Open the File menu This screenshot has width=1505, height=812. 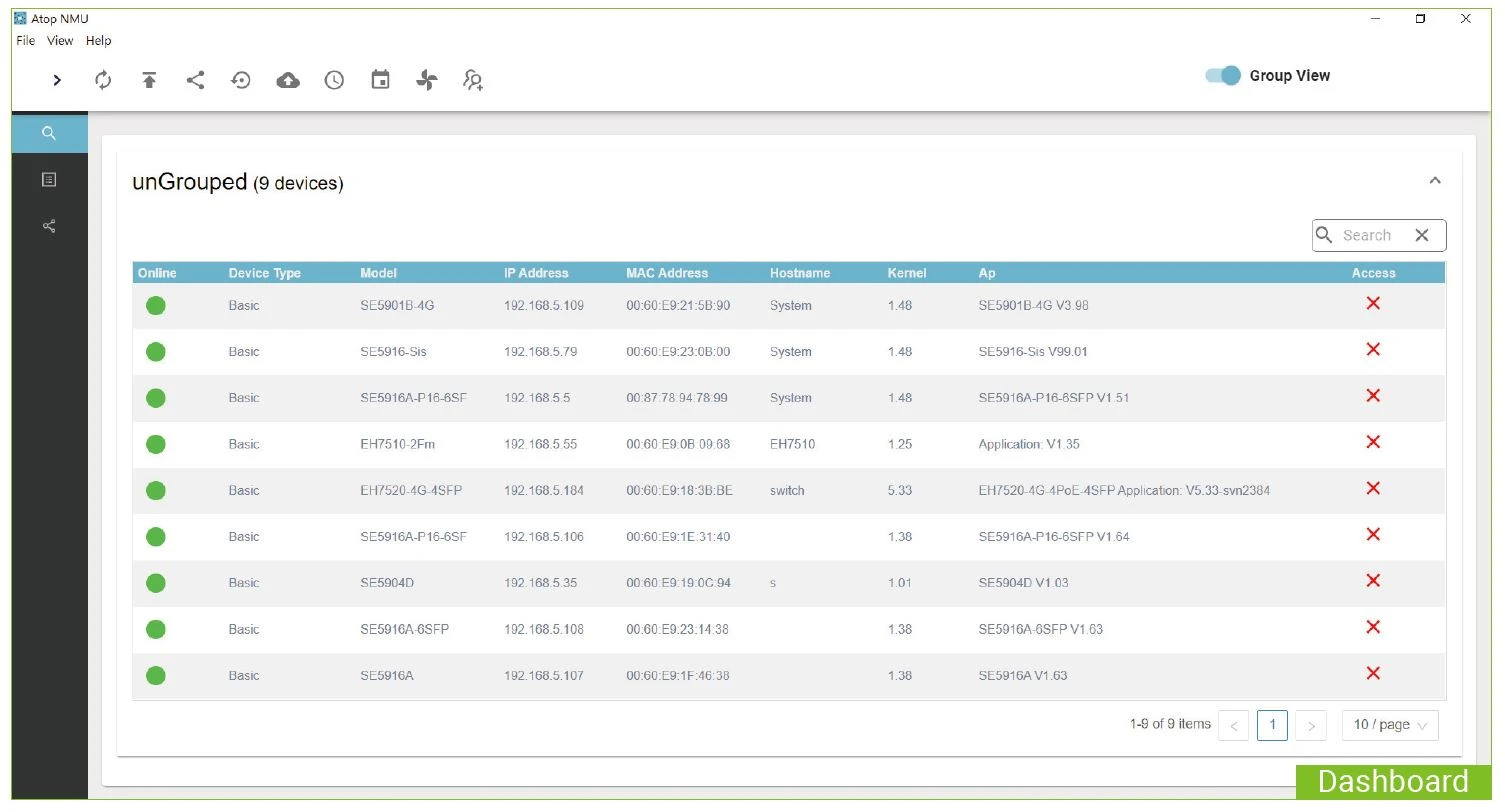click(26, 41)
